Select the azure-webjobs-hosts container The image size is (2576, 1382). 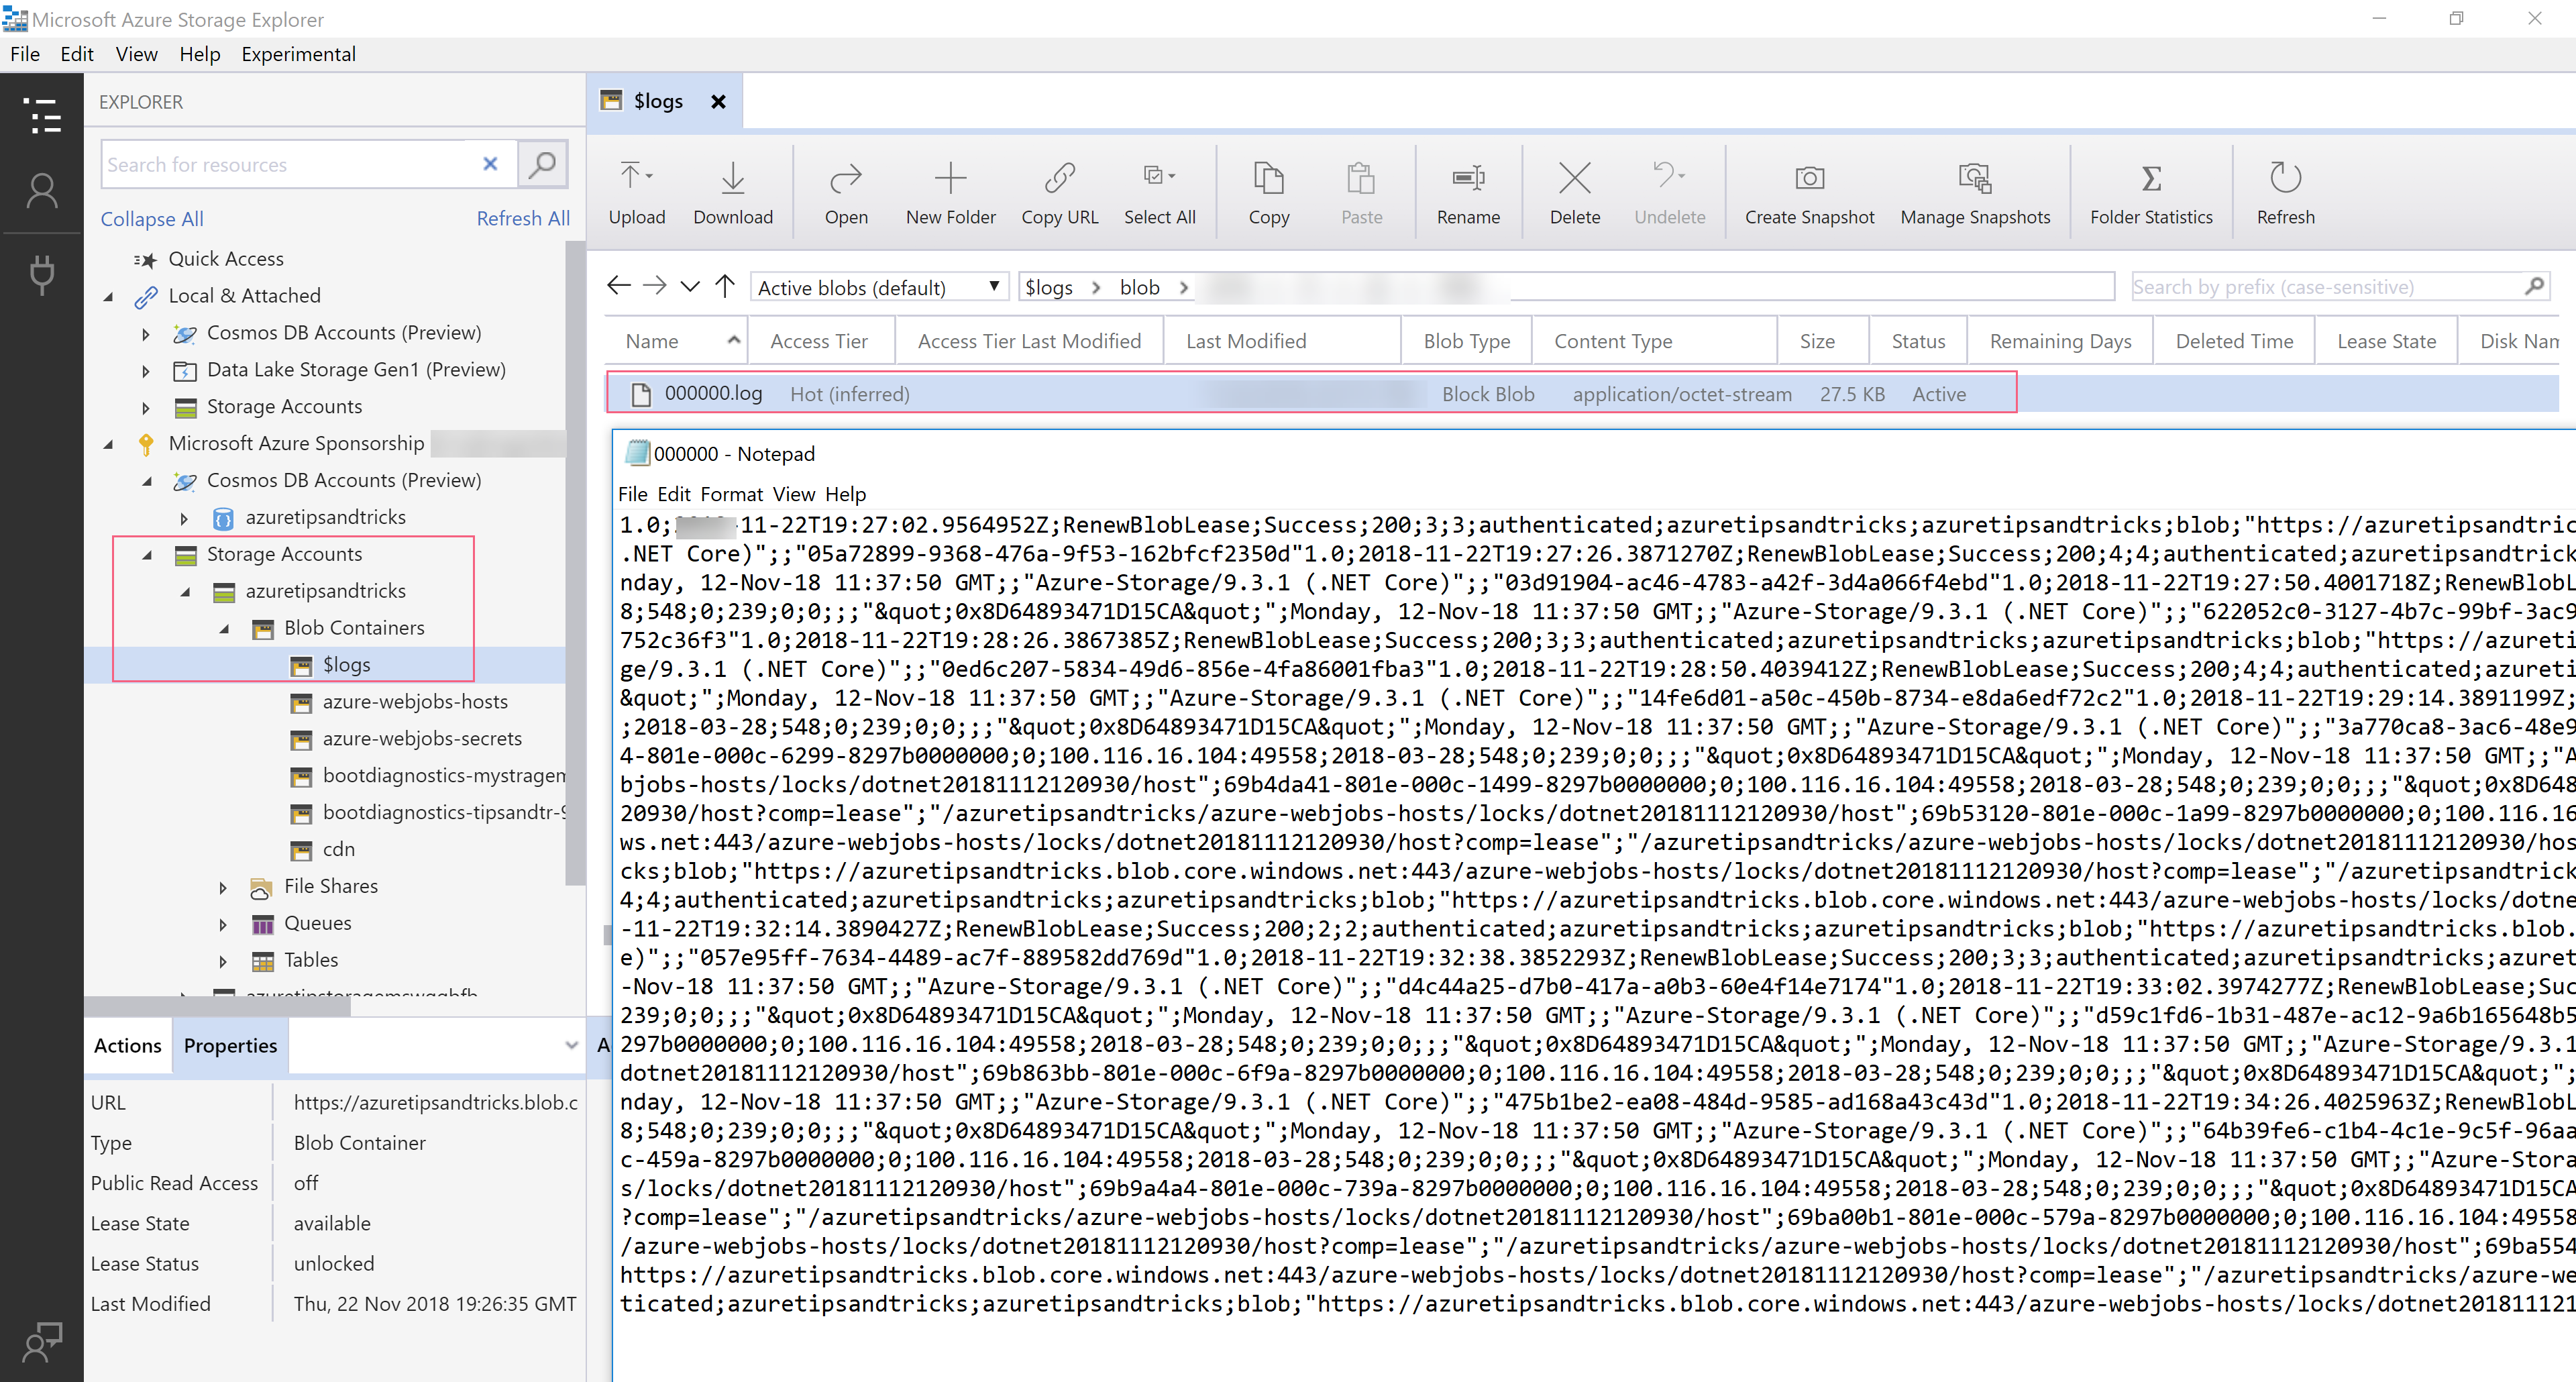click(414, 702)
